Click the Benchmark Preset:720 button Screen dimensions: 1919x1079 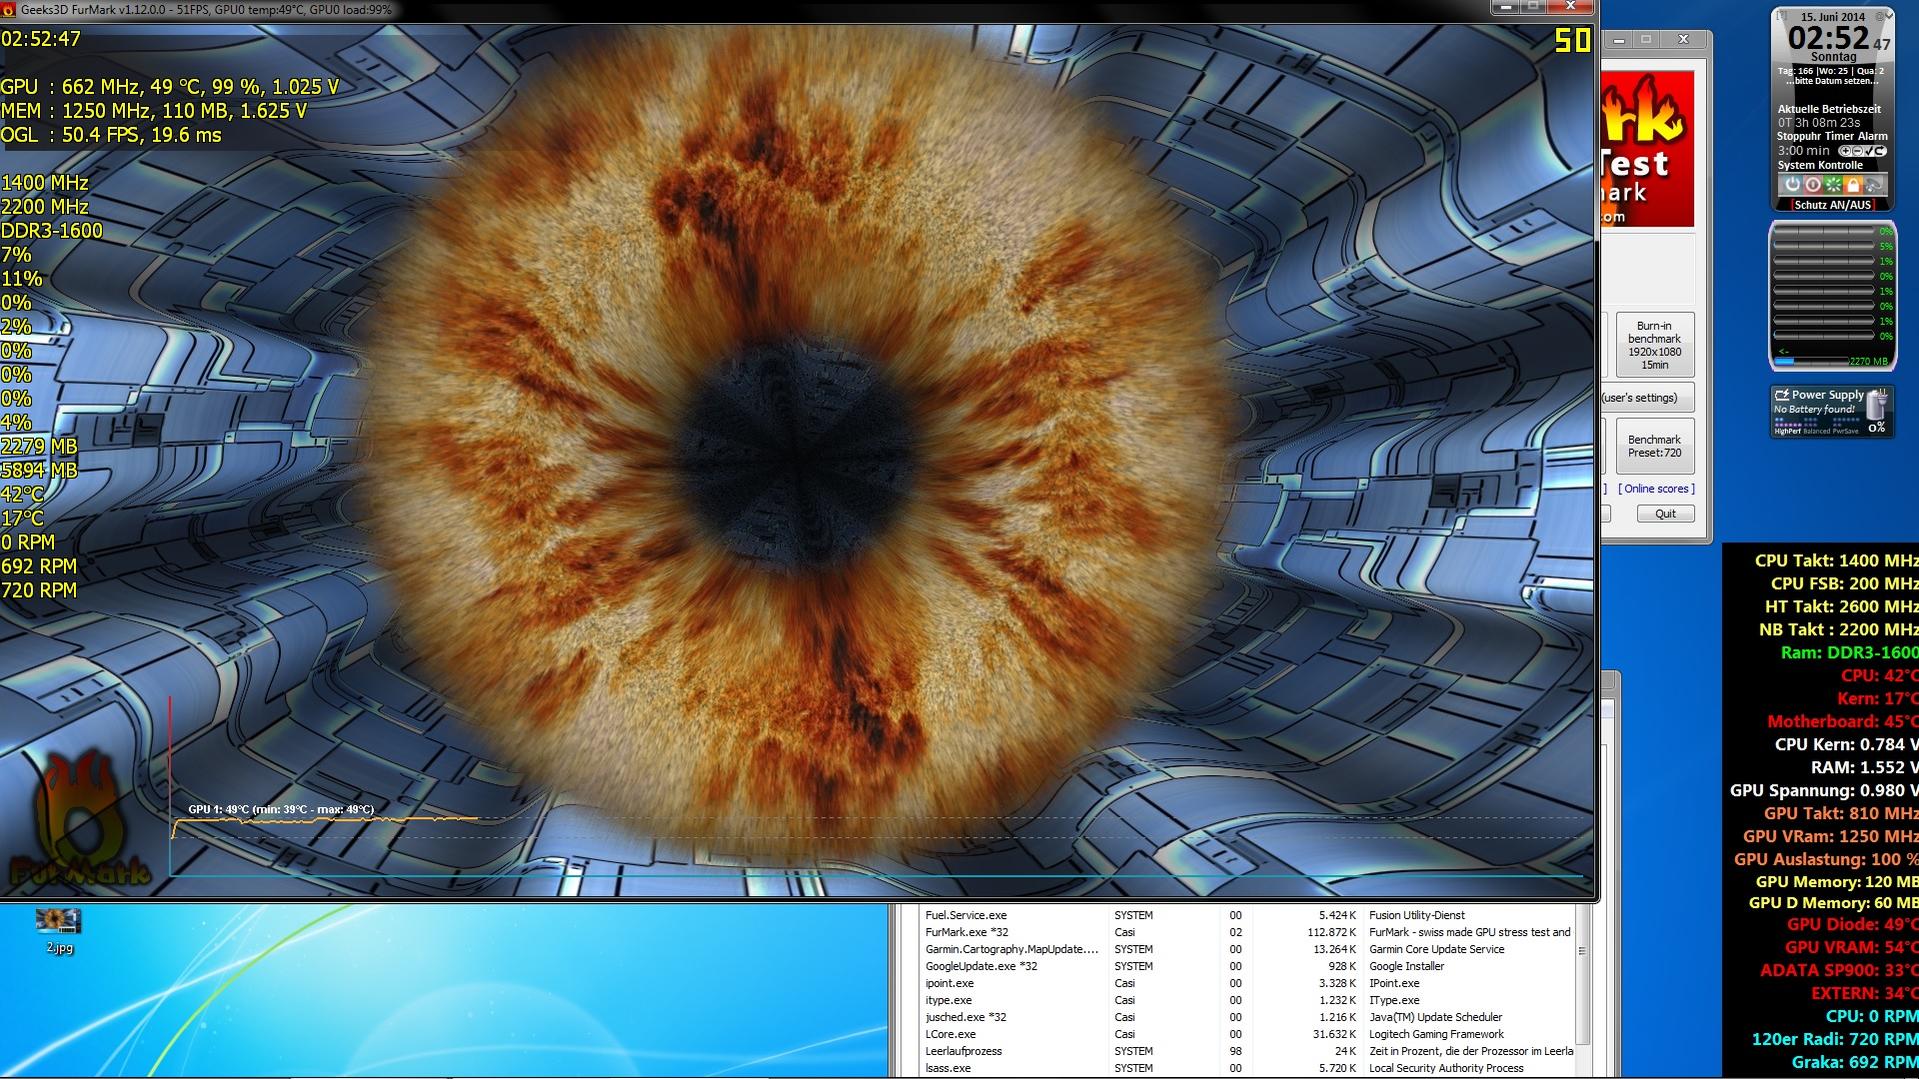(x=1654, y=446)
